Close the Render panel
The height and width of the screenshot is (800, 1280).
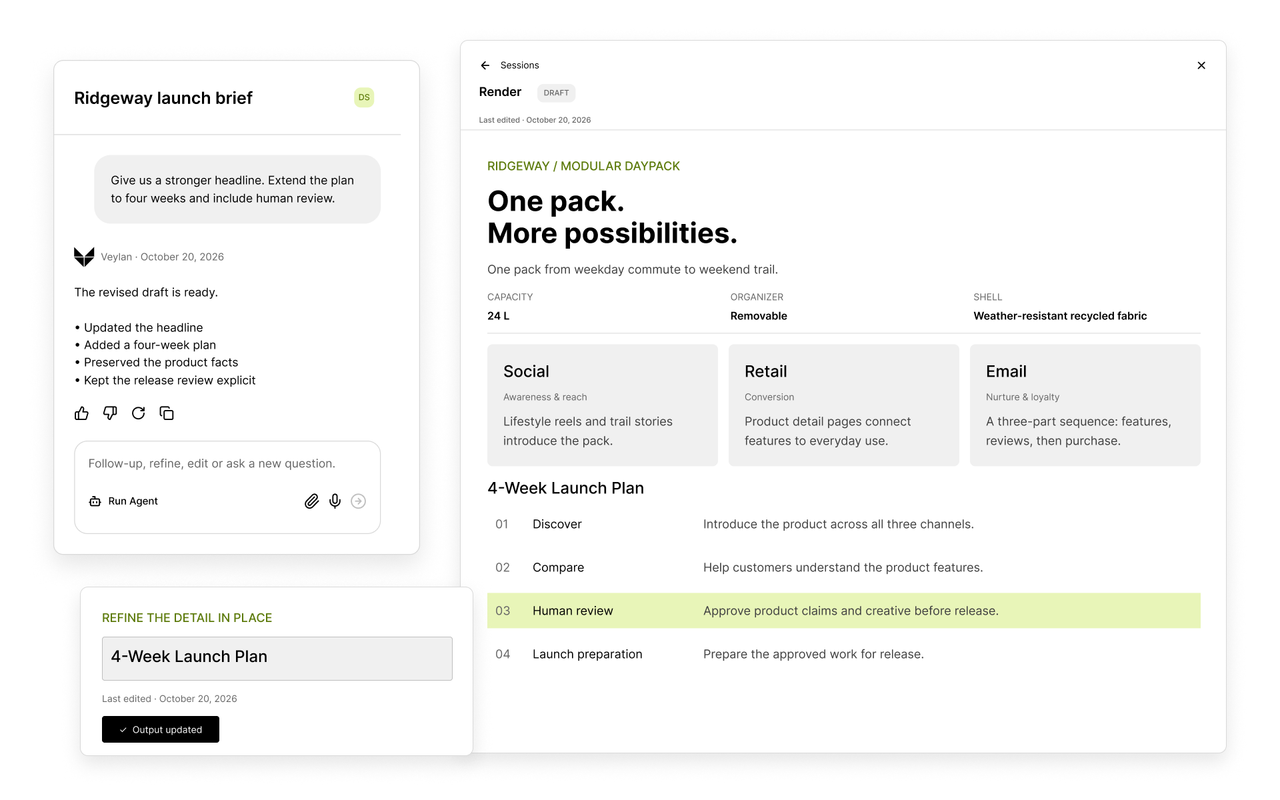[1201, 65]
